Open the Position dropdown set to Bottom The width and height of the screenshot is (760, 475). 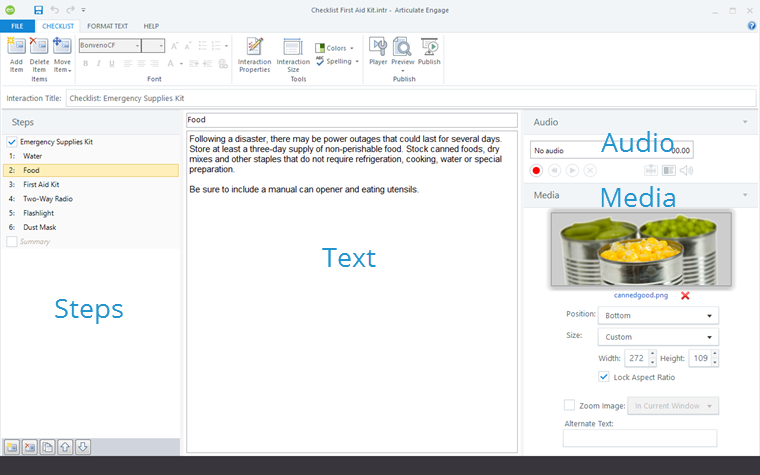coord(659,316)
